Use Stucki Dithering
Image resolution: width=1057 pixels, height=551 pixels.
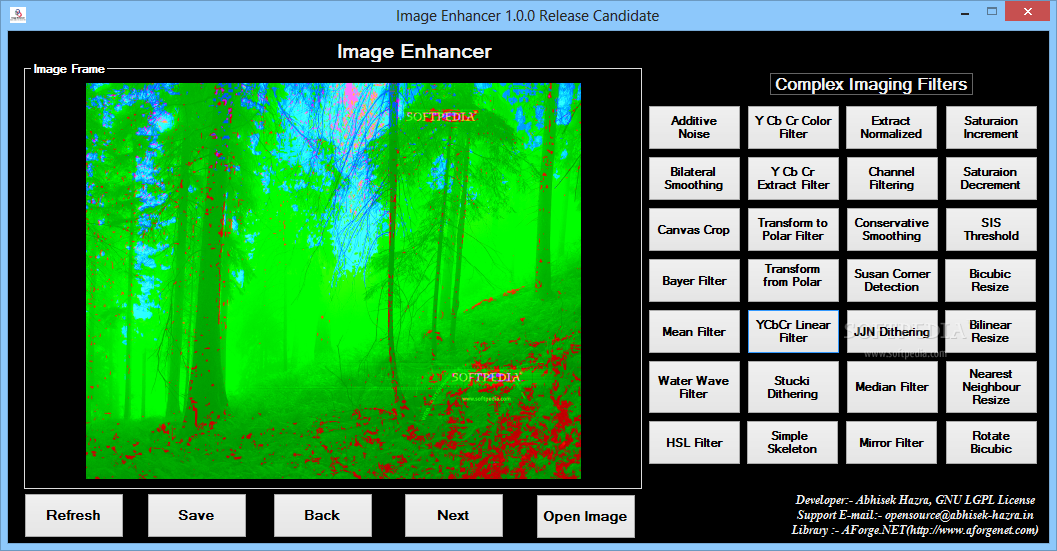pyautogui.click(x=793, y=387)
